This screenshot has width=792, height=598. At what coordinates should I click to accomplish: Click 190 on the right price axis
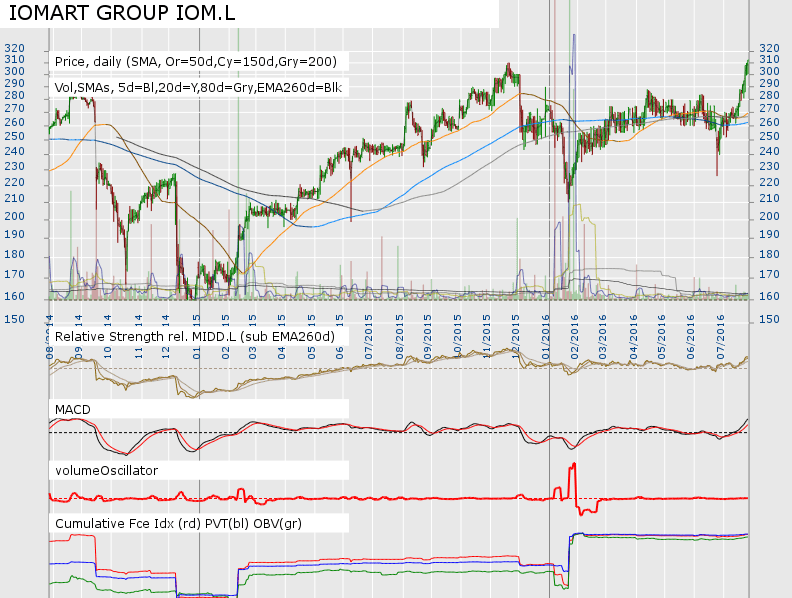769,234
